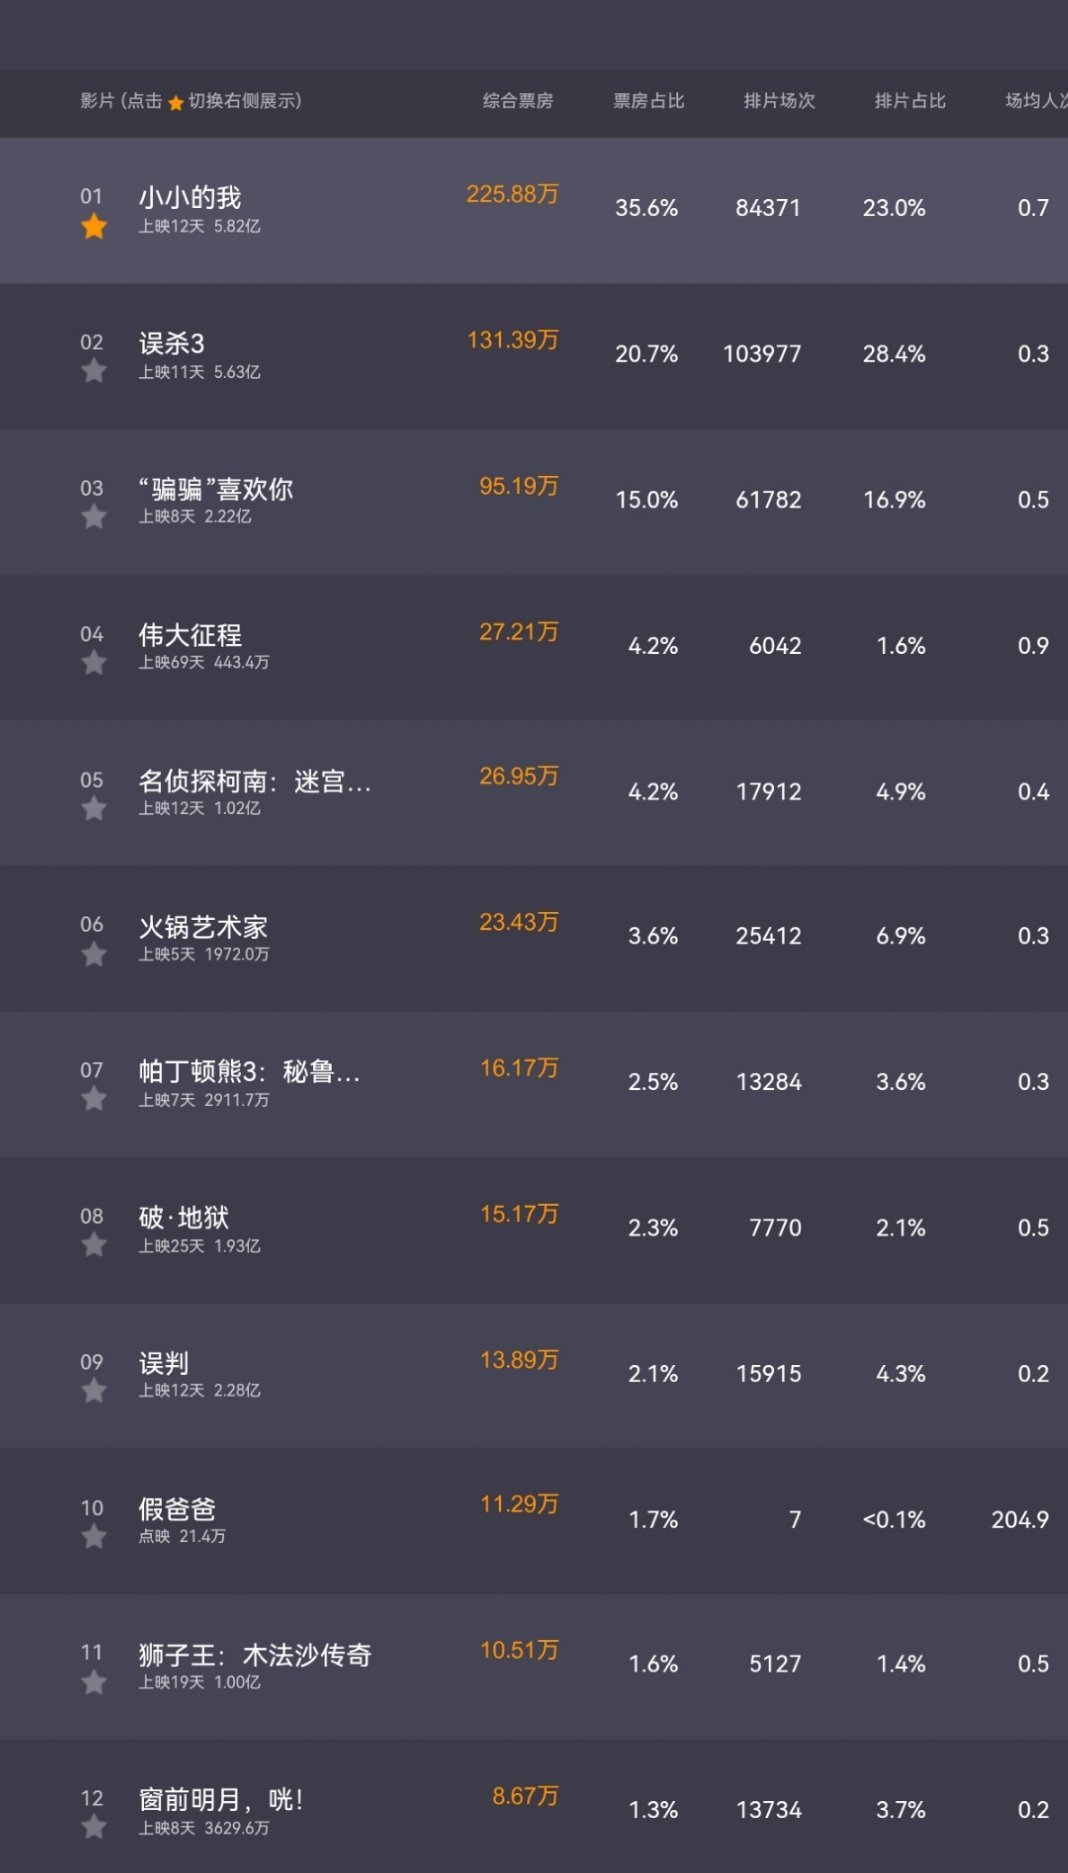
Task: Star the film 假爸爸
Action: [94, 1537]
